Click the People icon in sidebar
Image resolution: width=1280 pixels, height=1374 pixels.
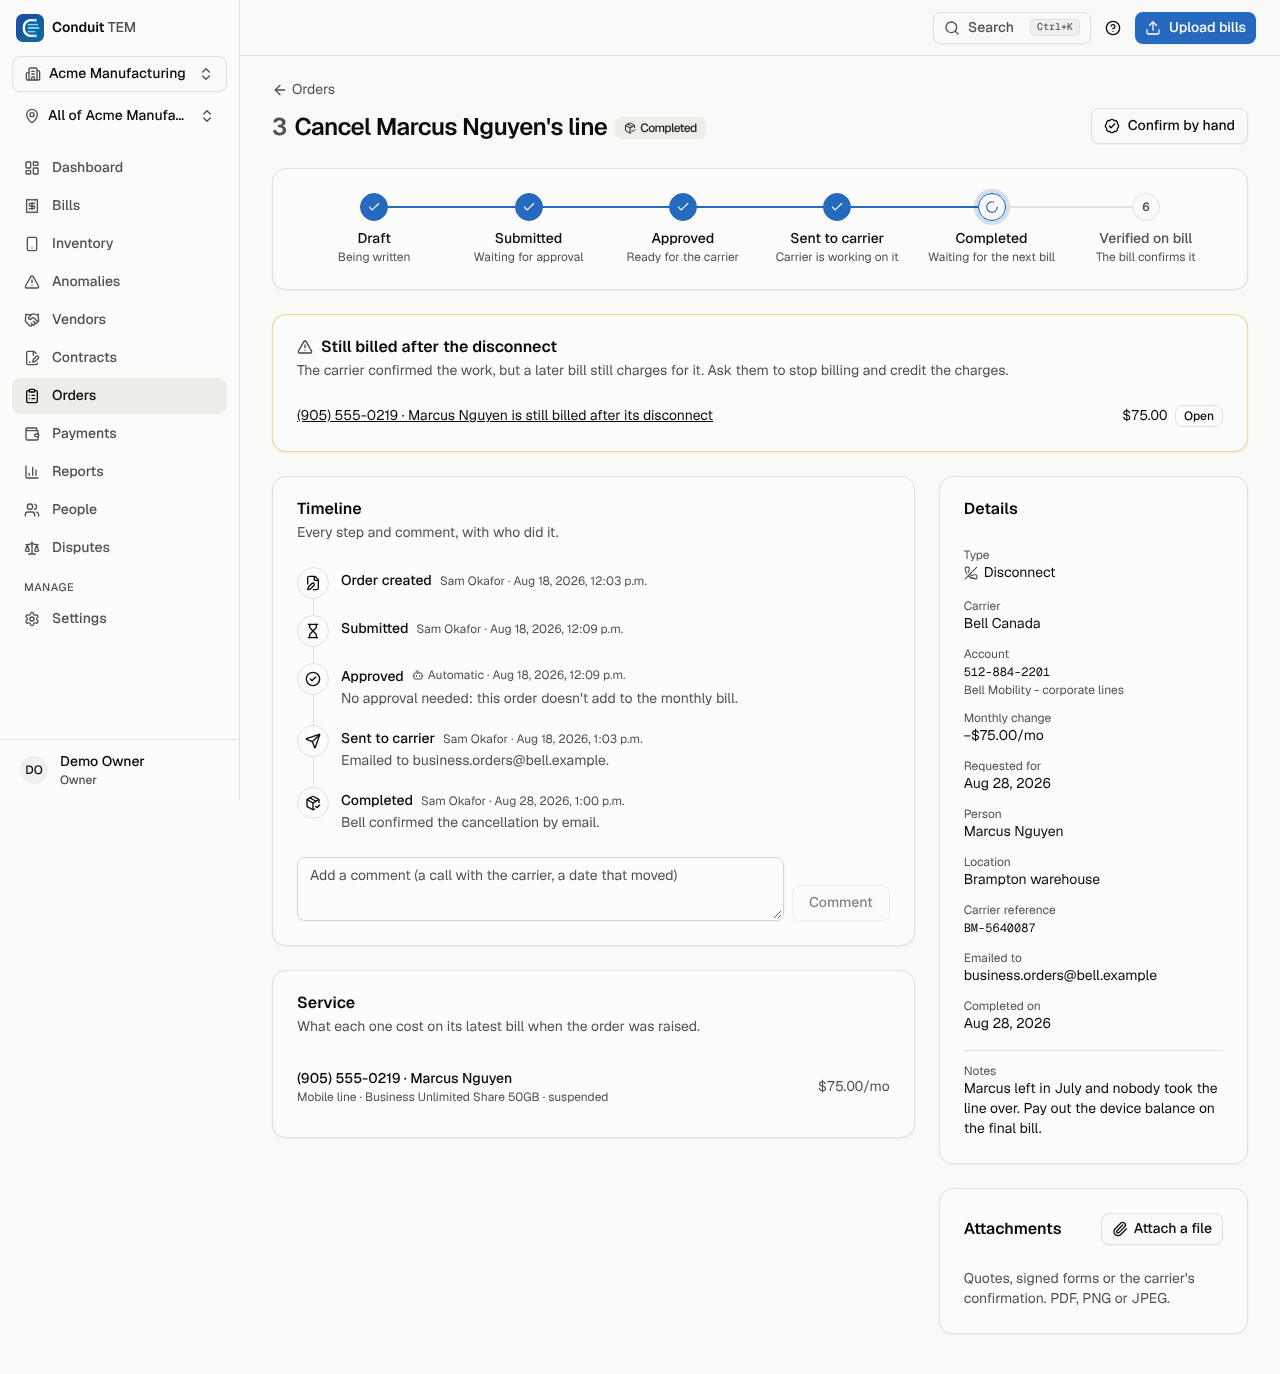[x=32, y=510]
